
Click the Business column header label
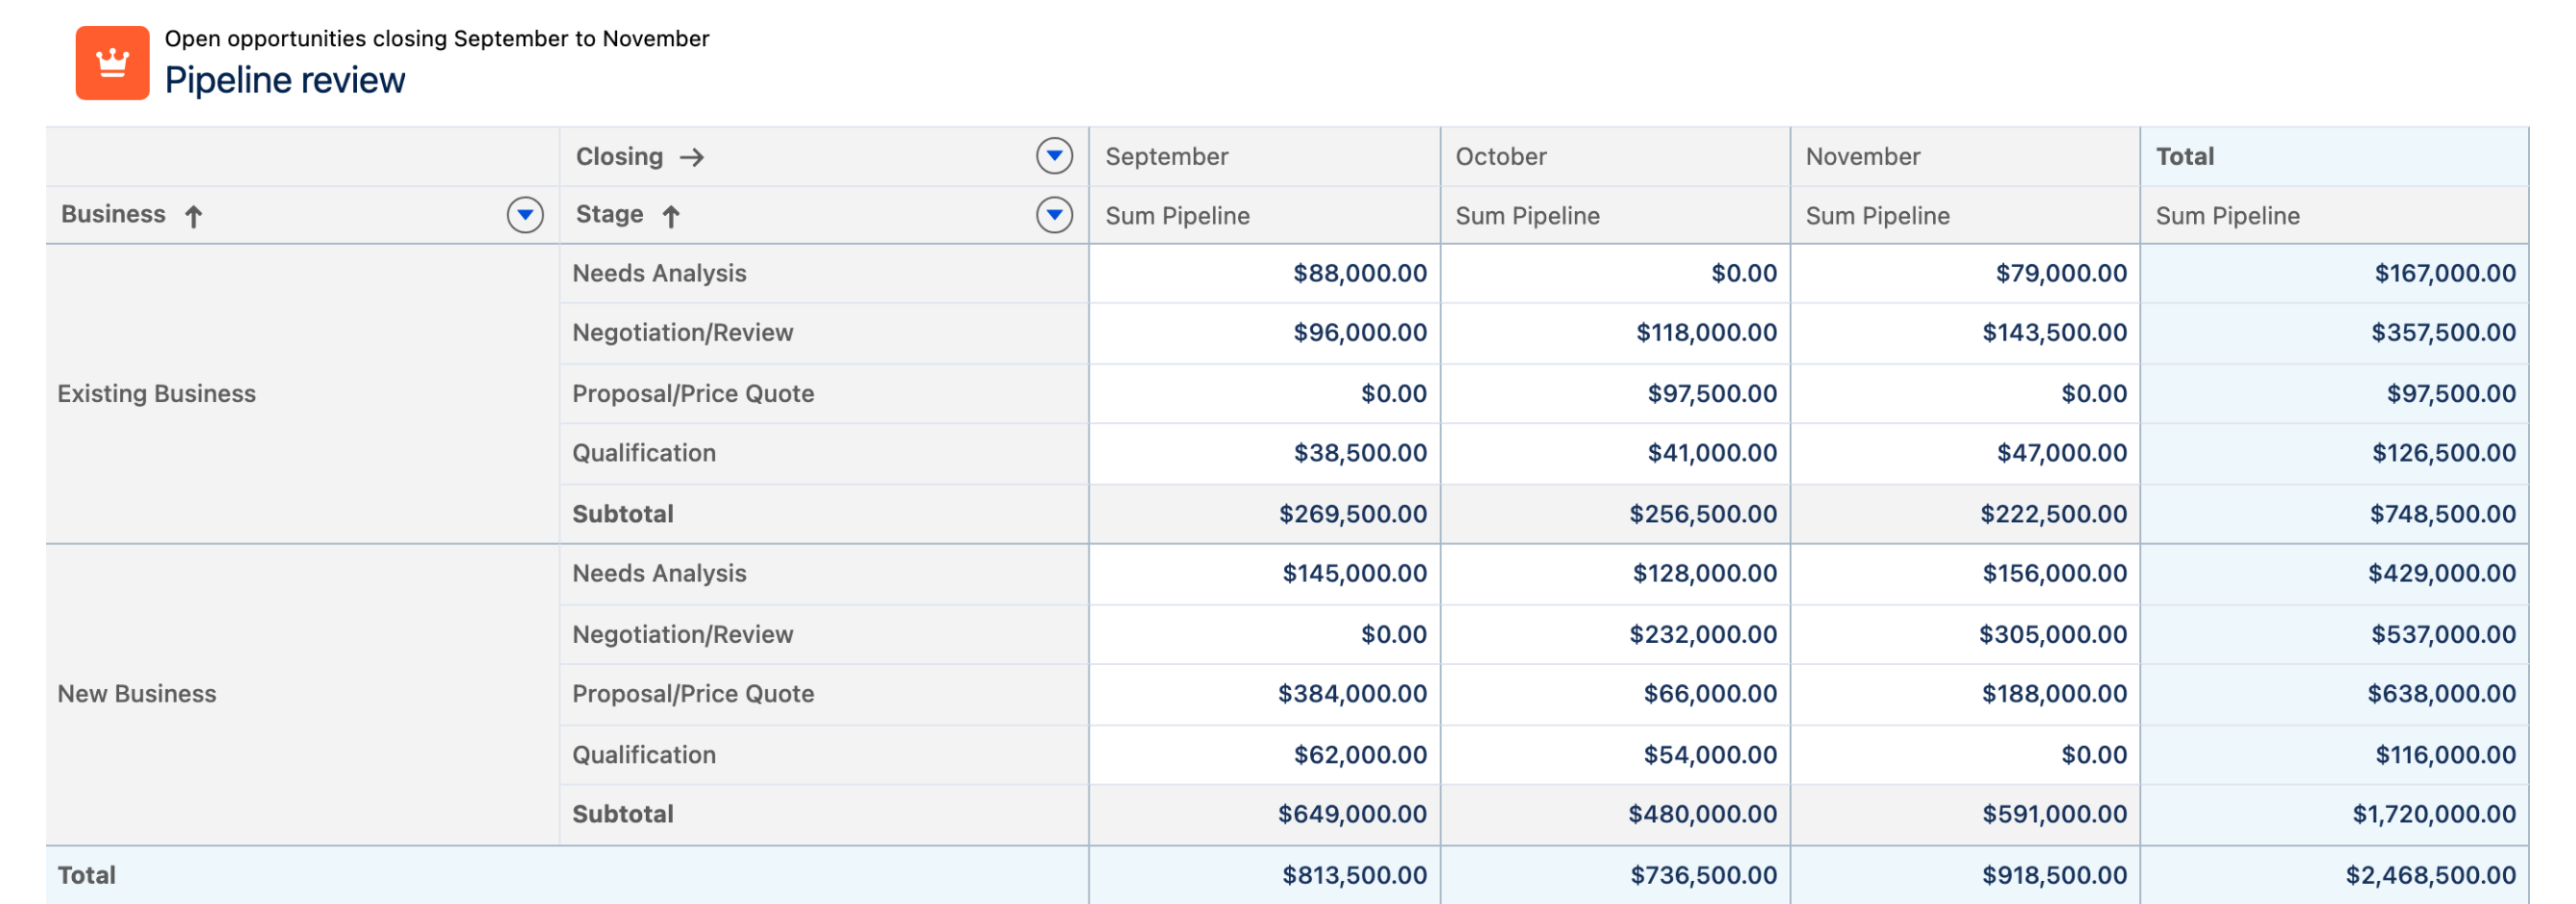click(113, 215)
